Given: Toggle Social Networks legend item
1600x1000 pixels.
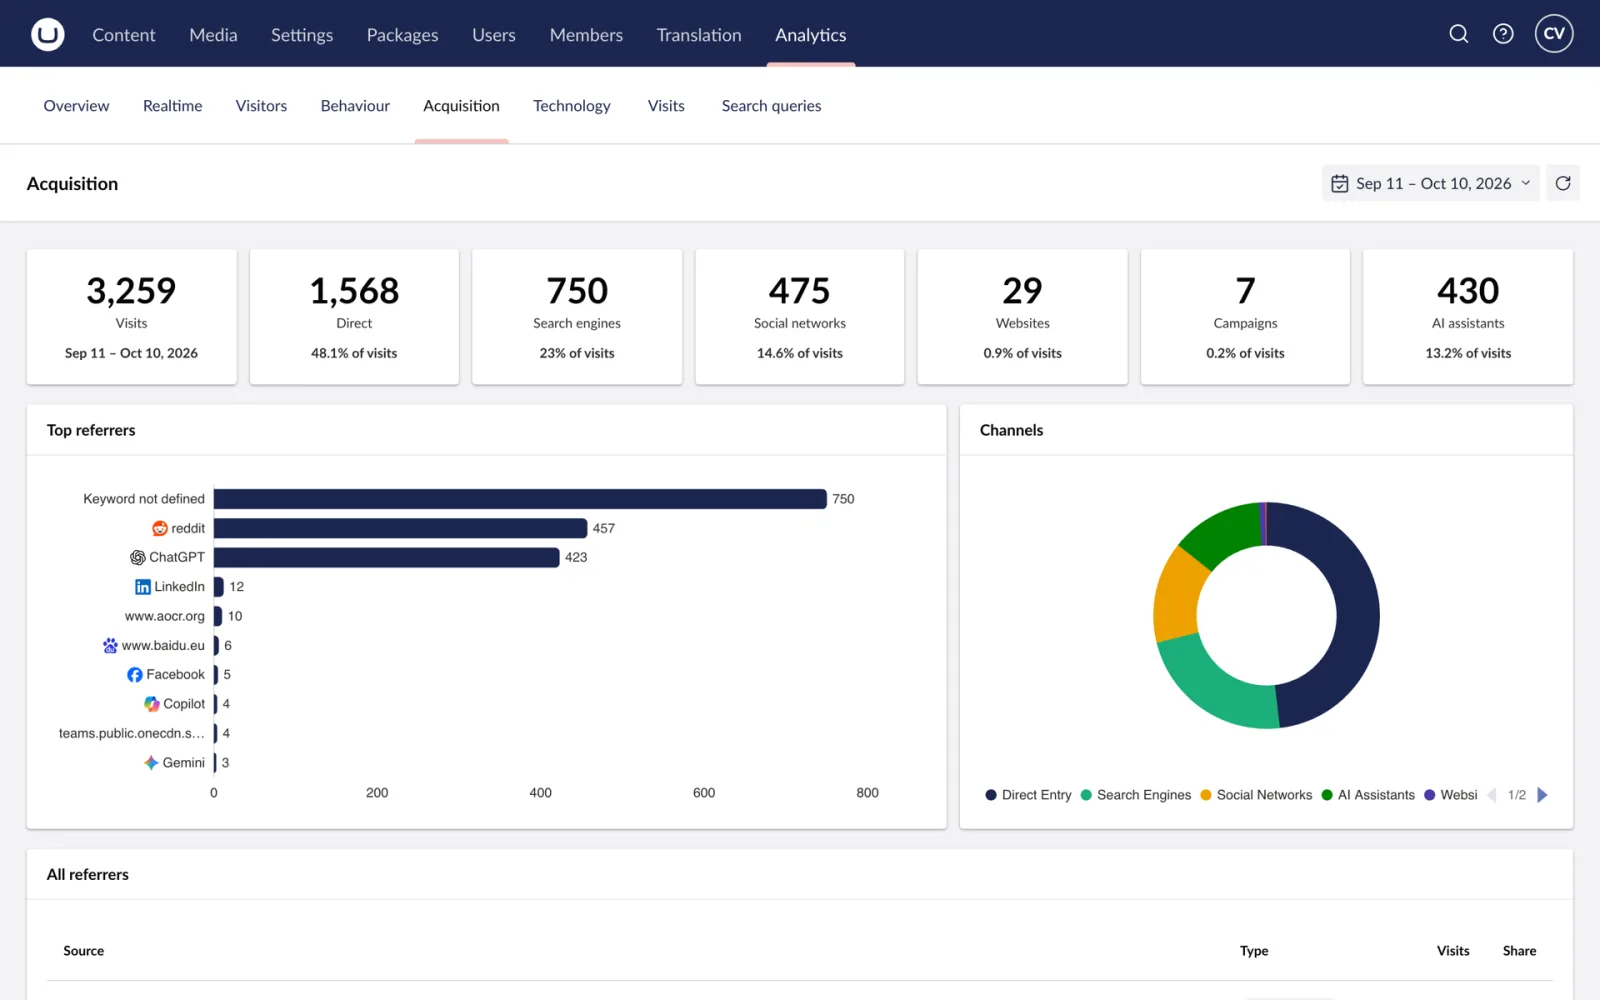Looking at the screenshot, I should (1256, 795).
